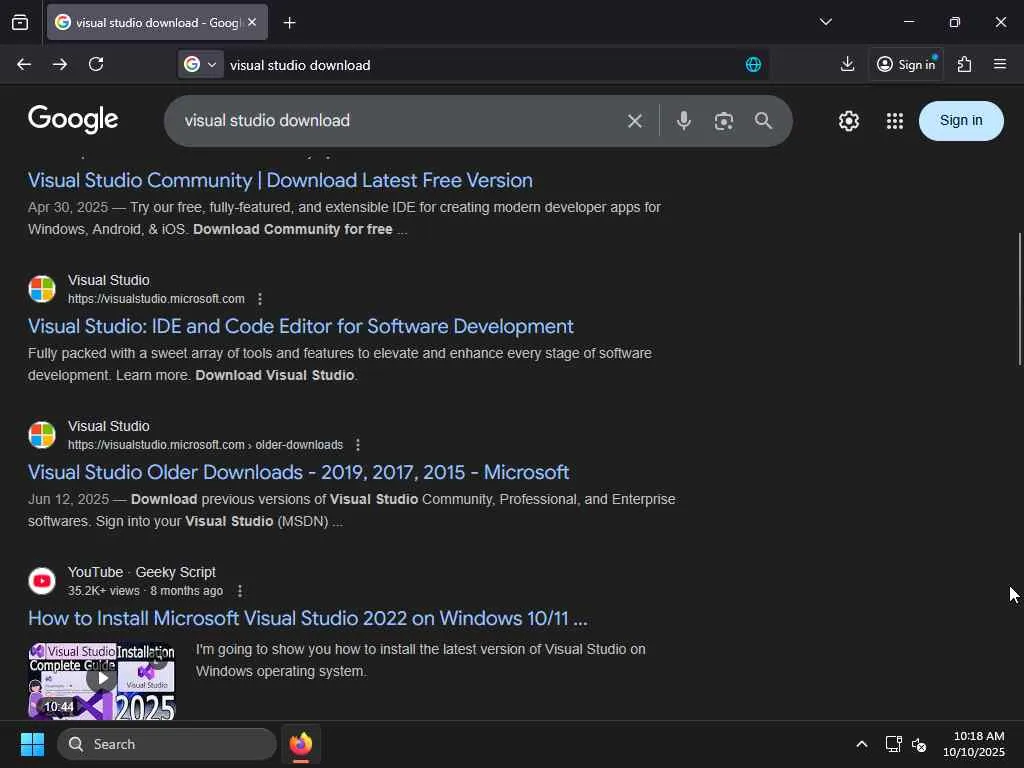Open Firefox View tab list icon
The width and height of the screenshot is (1024, 768).
click(x=20, y=23)
